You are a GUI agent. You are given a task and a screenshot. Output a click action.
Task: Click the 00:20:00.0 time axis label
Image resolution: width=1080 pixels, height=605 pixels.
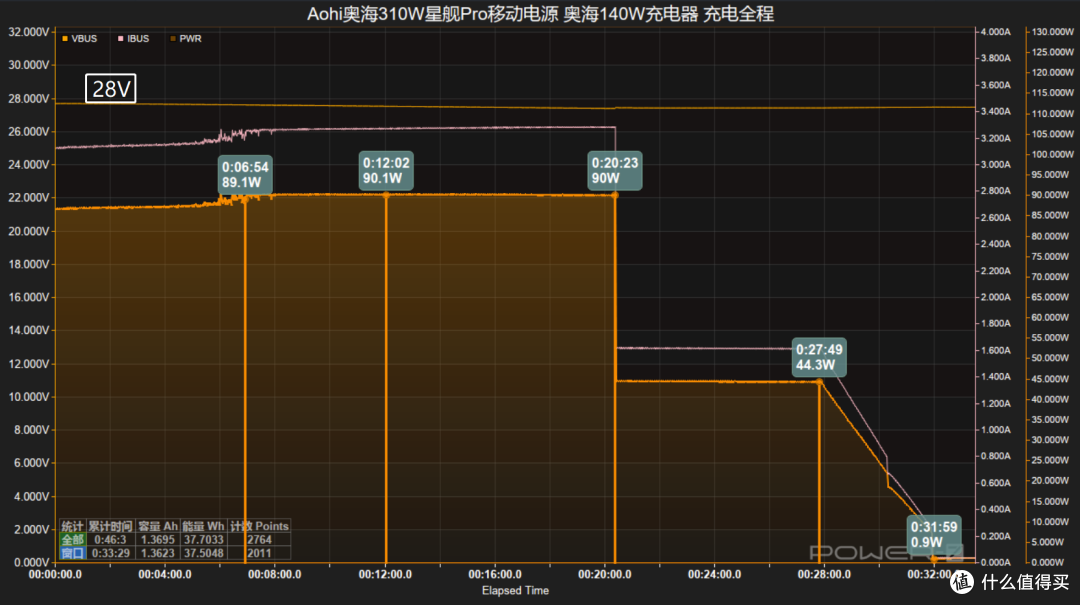tap(605, 574)
